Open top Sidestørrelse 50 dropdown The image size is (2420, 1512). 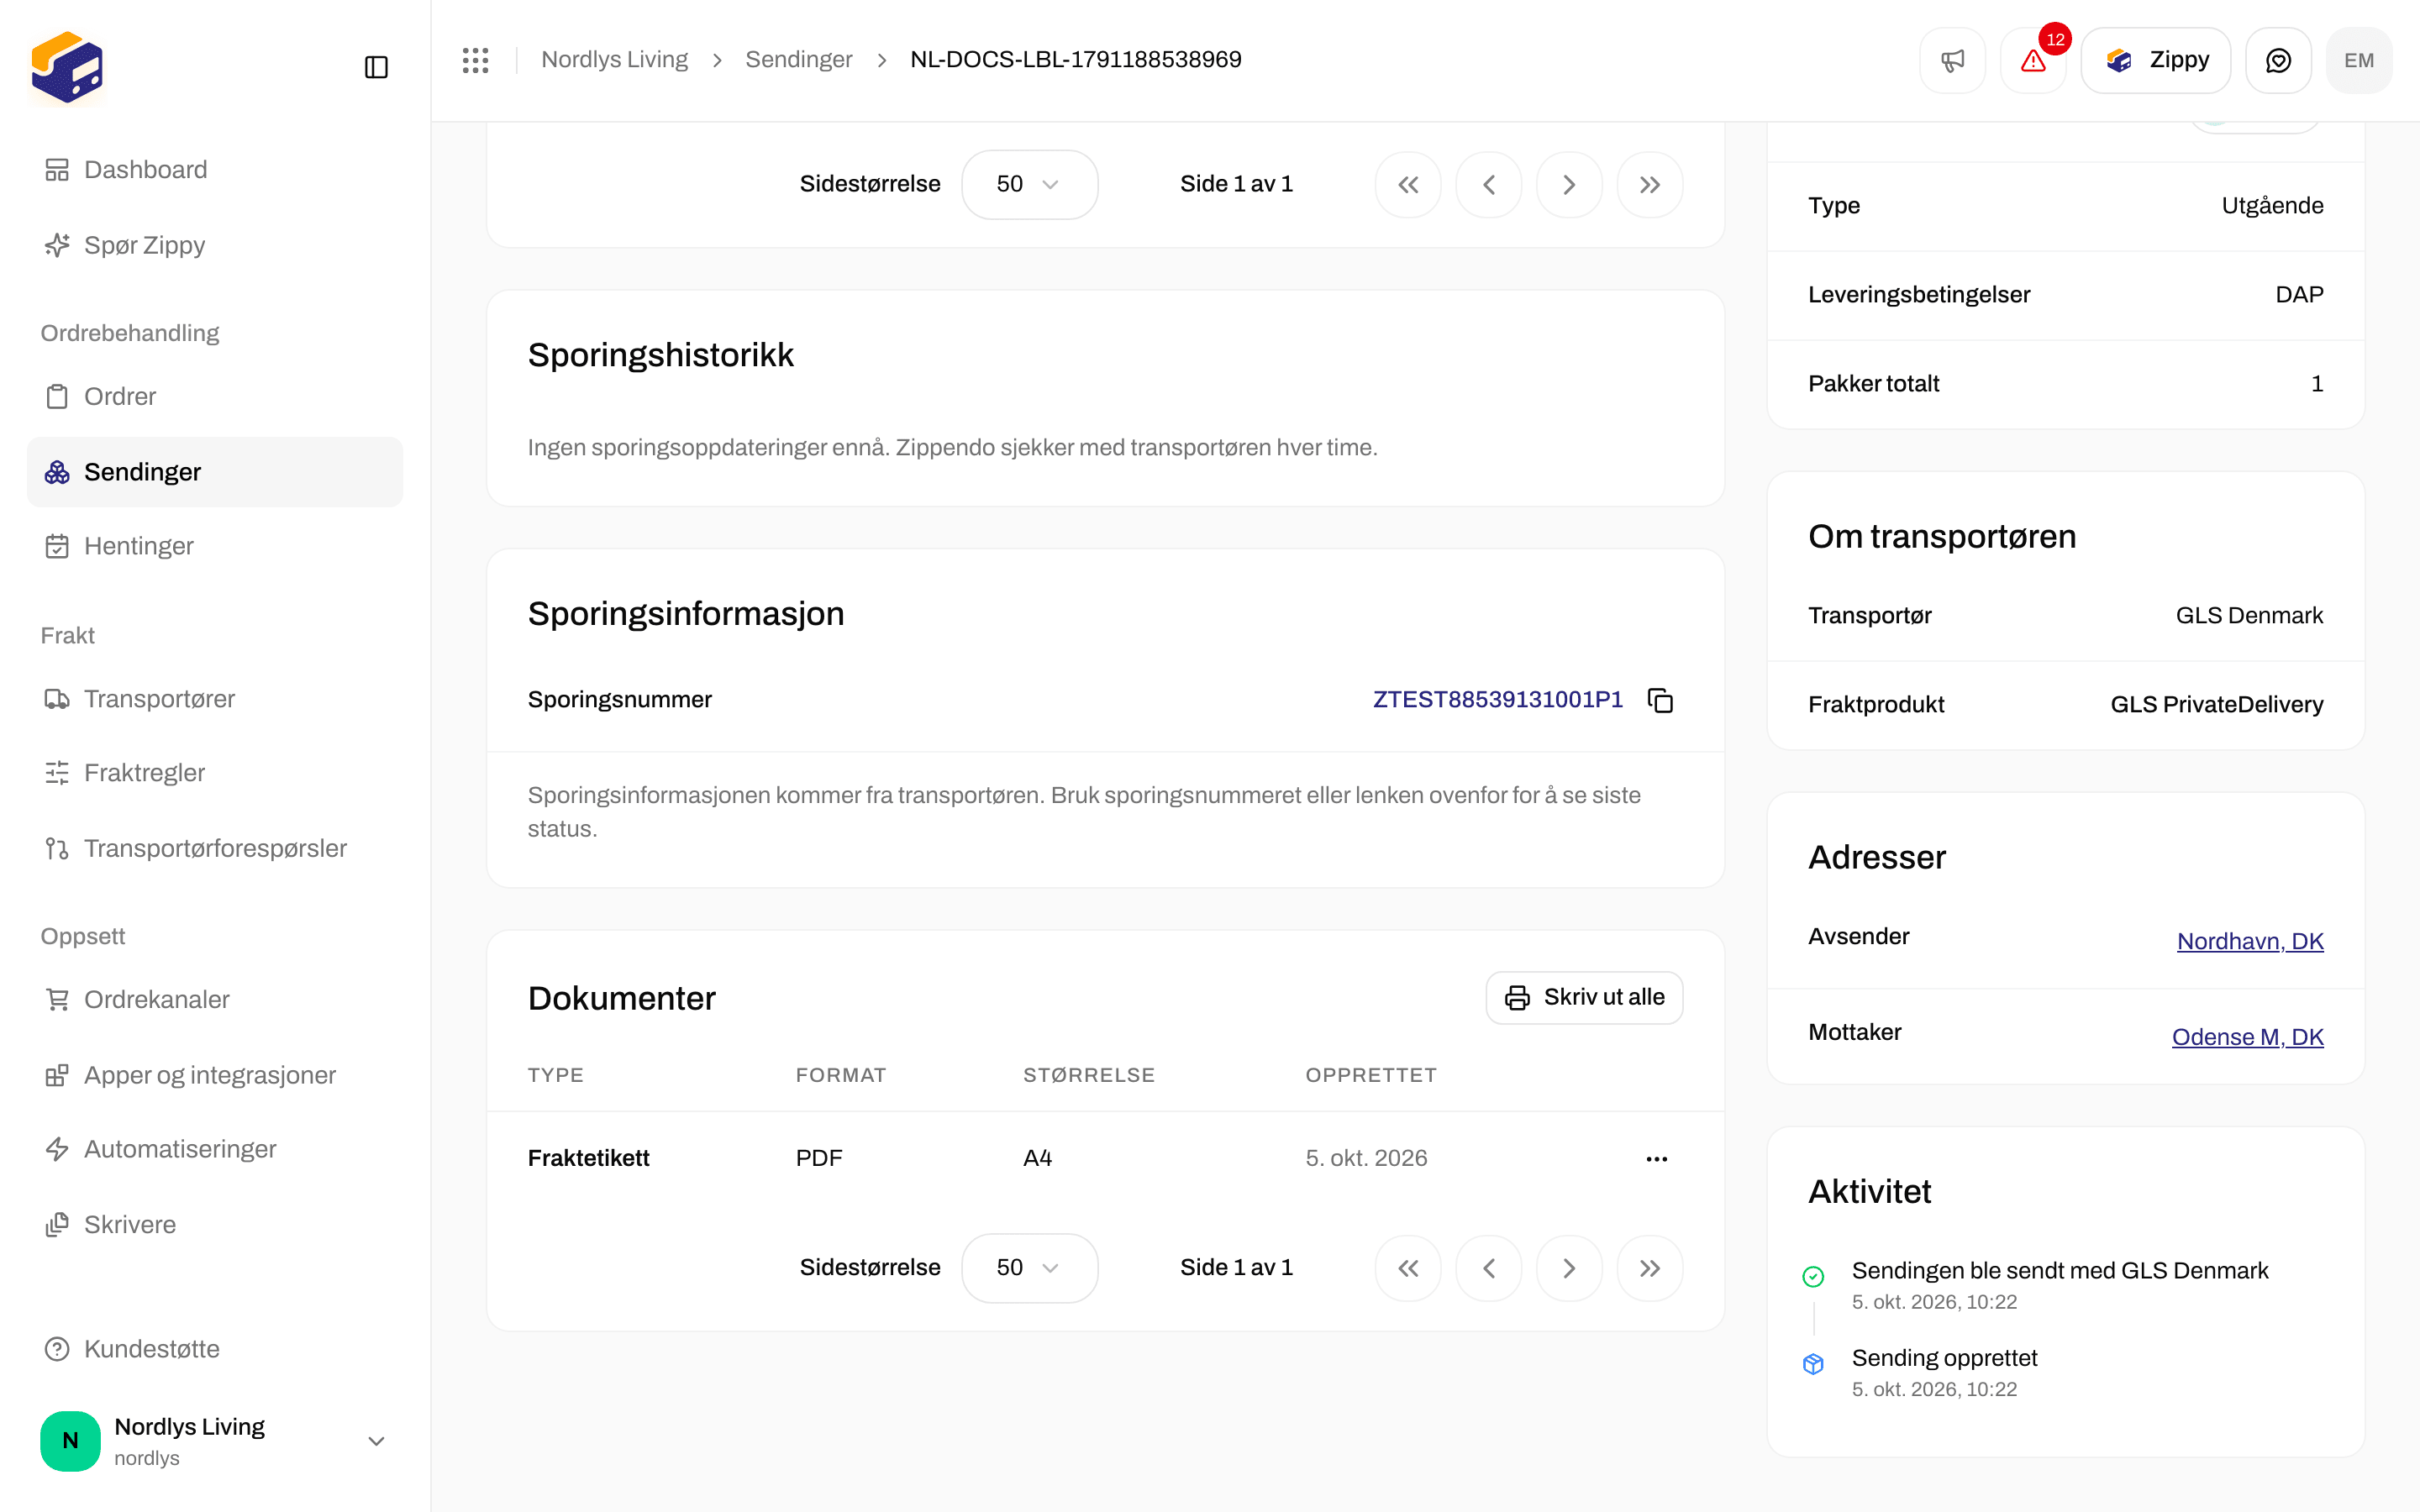pos(1029,184)
